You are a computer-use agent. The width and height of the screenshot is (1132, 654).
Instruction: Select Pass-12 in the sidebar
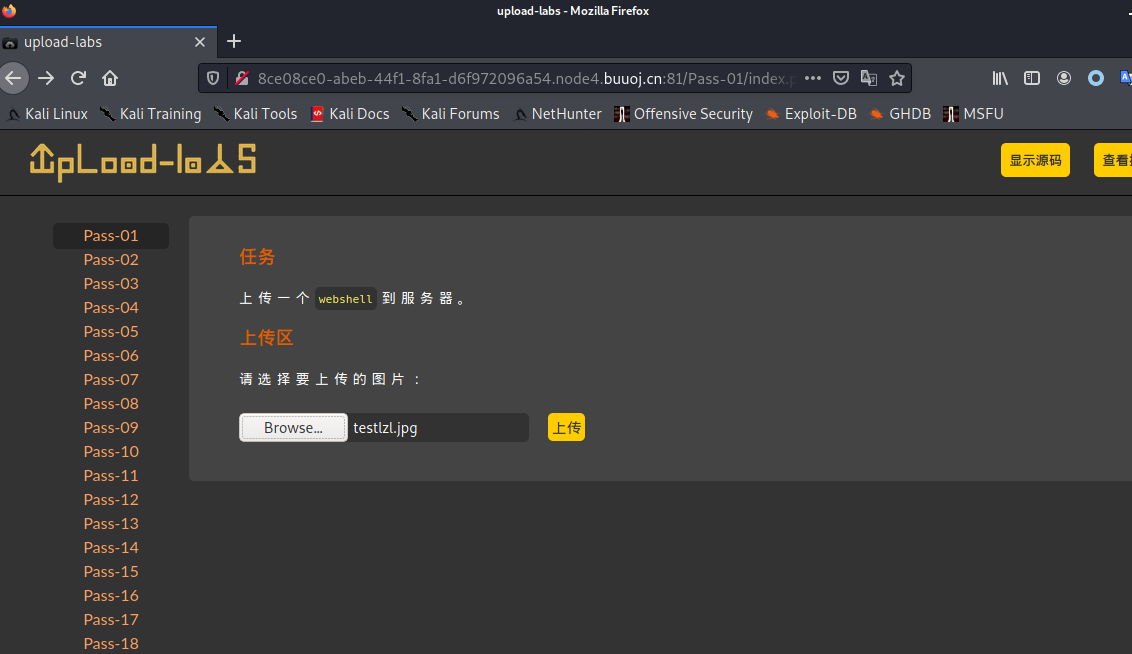[110, 500]
